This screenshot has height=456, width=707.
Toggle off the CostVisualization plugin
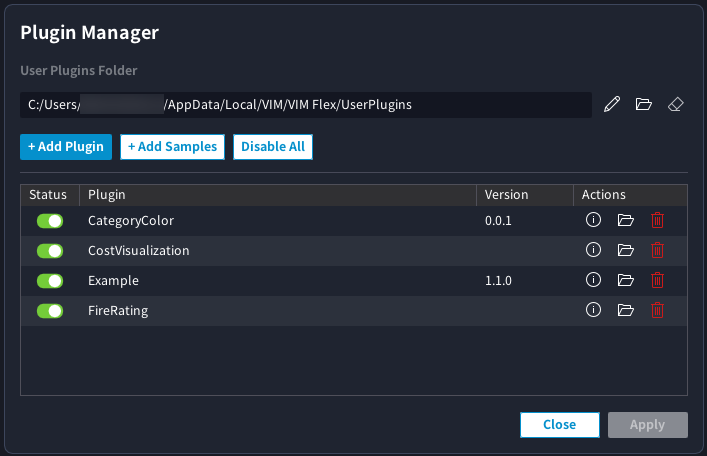point(50,251)
